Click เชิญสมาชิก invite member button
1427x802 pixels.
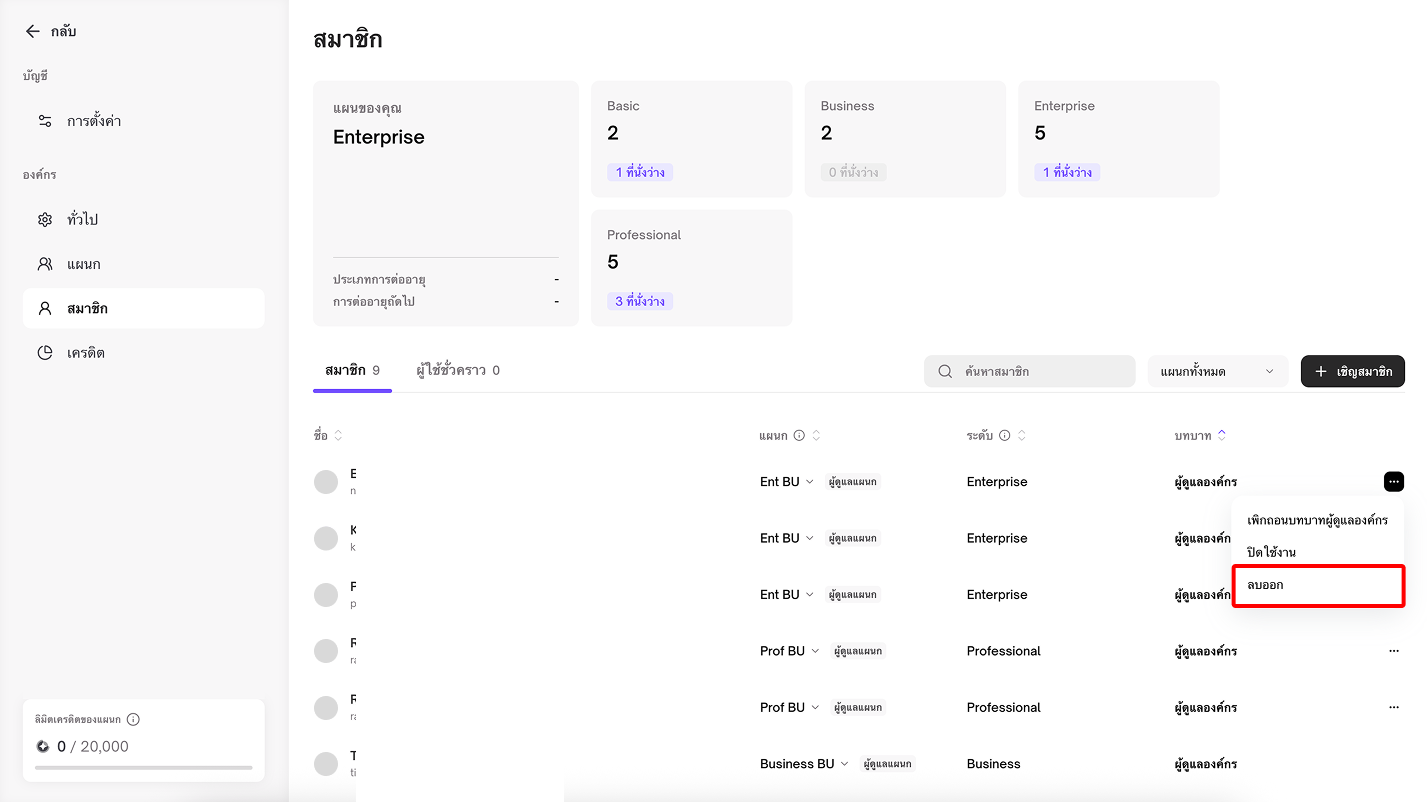(1352, 371)
